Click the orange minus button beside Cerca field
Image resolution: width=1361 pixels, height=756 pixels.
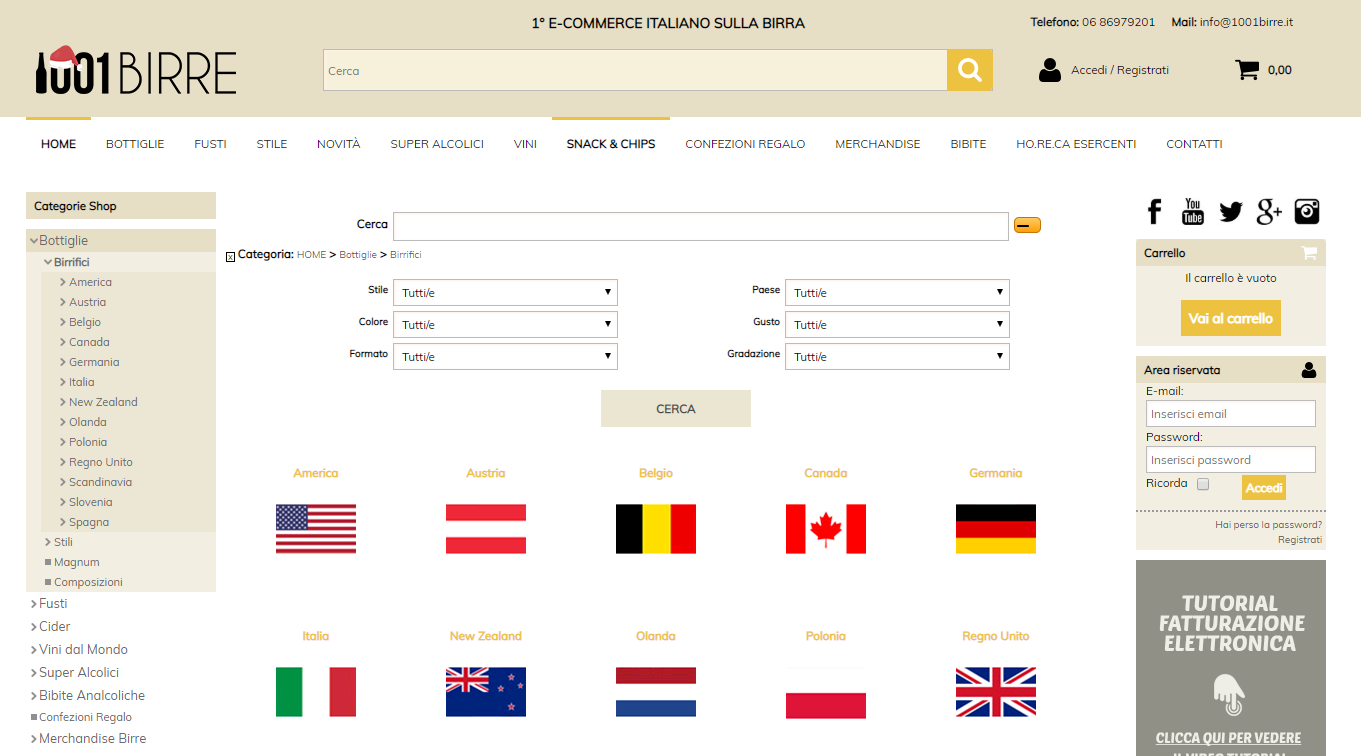(x=1027, y=225)
